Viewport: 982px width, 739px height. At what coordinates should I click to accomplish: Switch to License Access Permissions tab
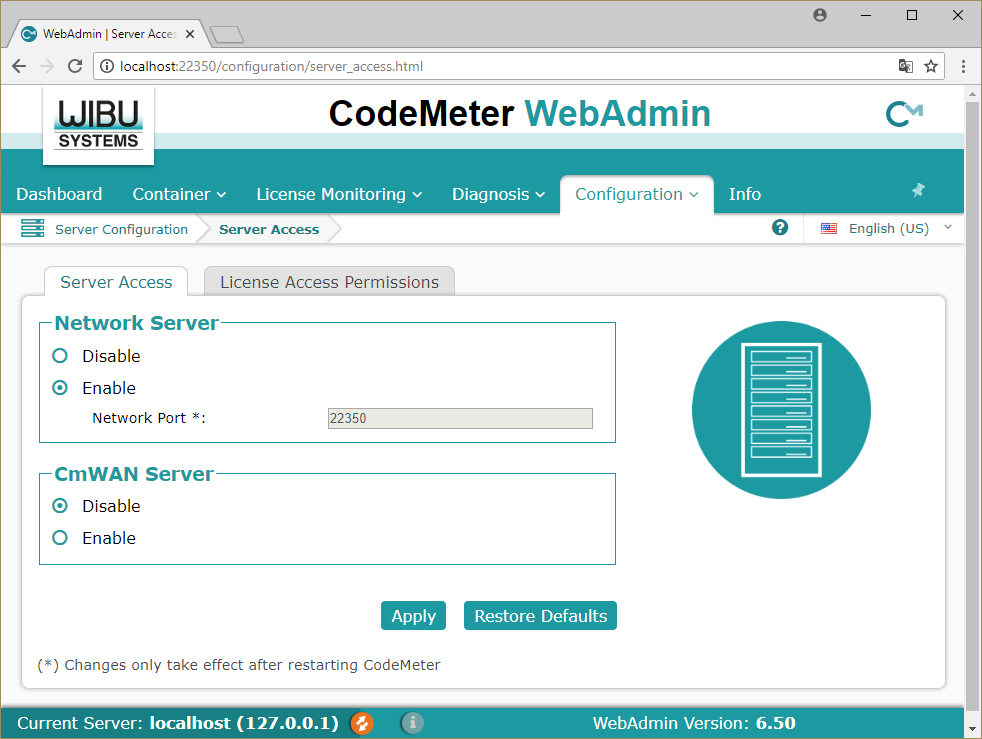329,282
